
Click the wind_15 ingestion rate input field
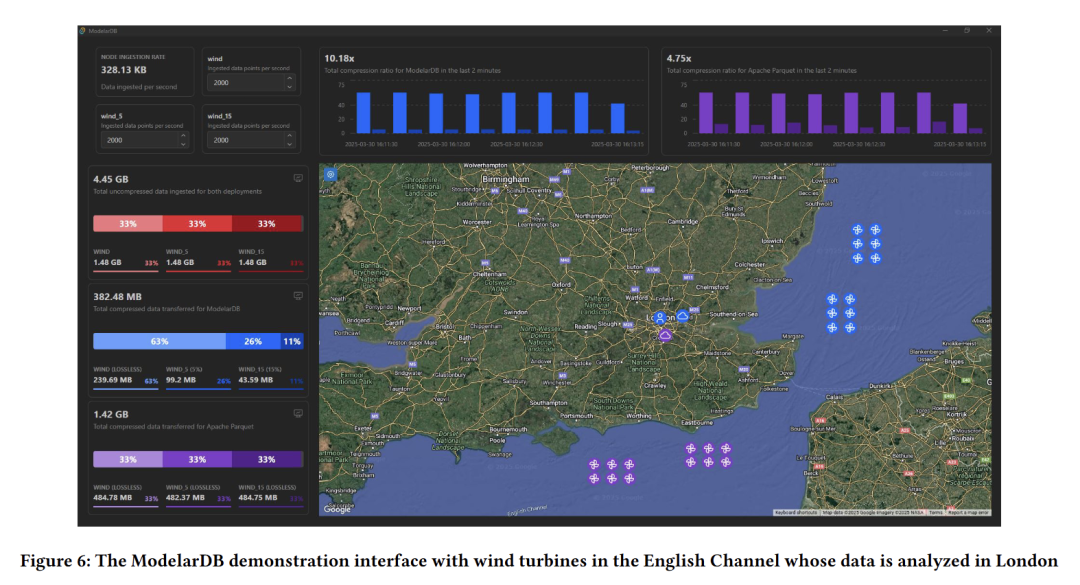251,140
